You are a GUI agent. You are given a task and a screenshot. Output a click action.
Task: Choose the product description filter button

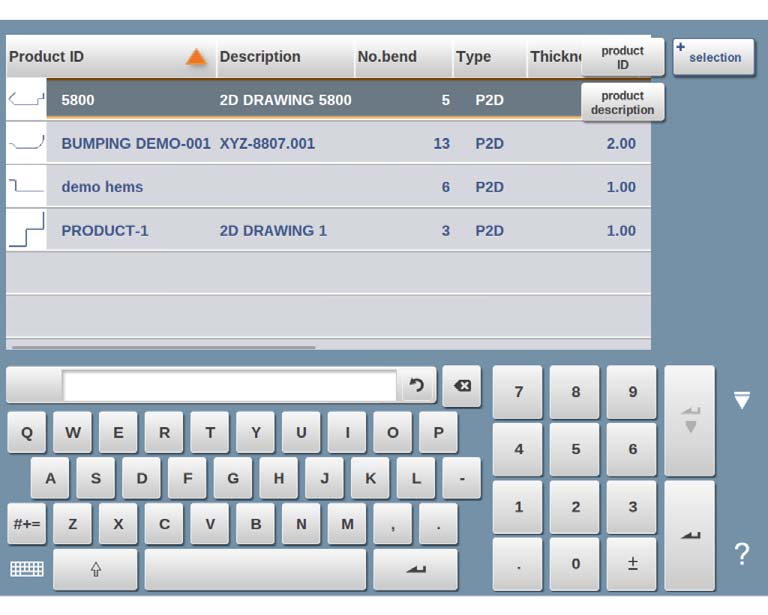pyautogui.click(x=623, y=102)
